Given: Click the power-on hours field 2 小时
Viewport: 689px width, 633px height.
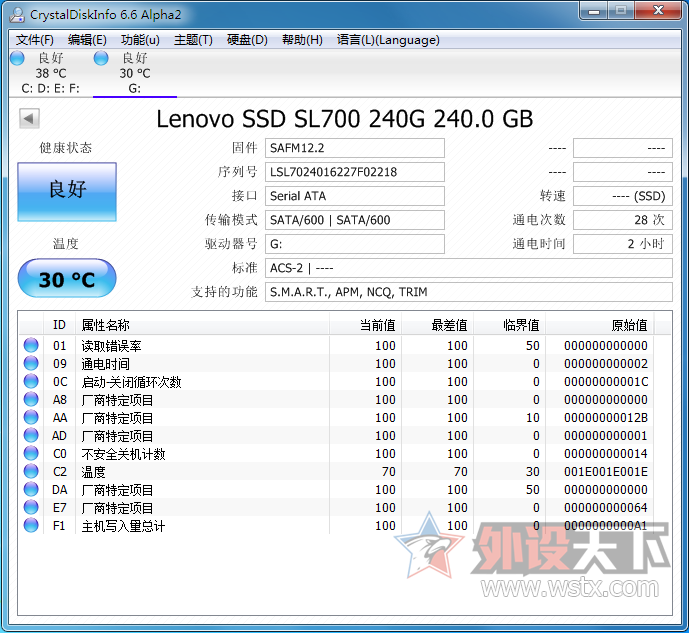Looking at the screenshot, I should coord(623,244).
